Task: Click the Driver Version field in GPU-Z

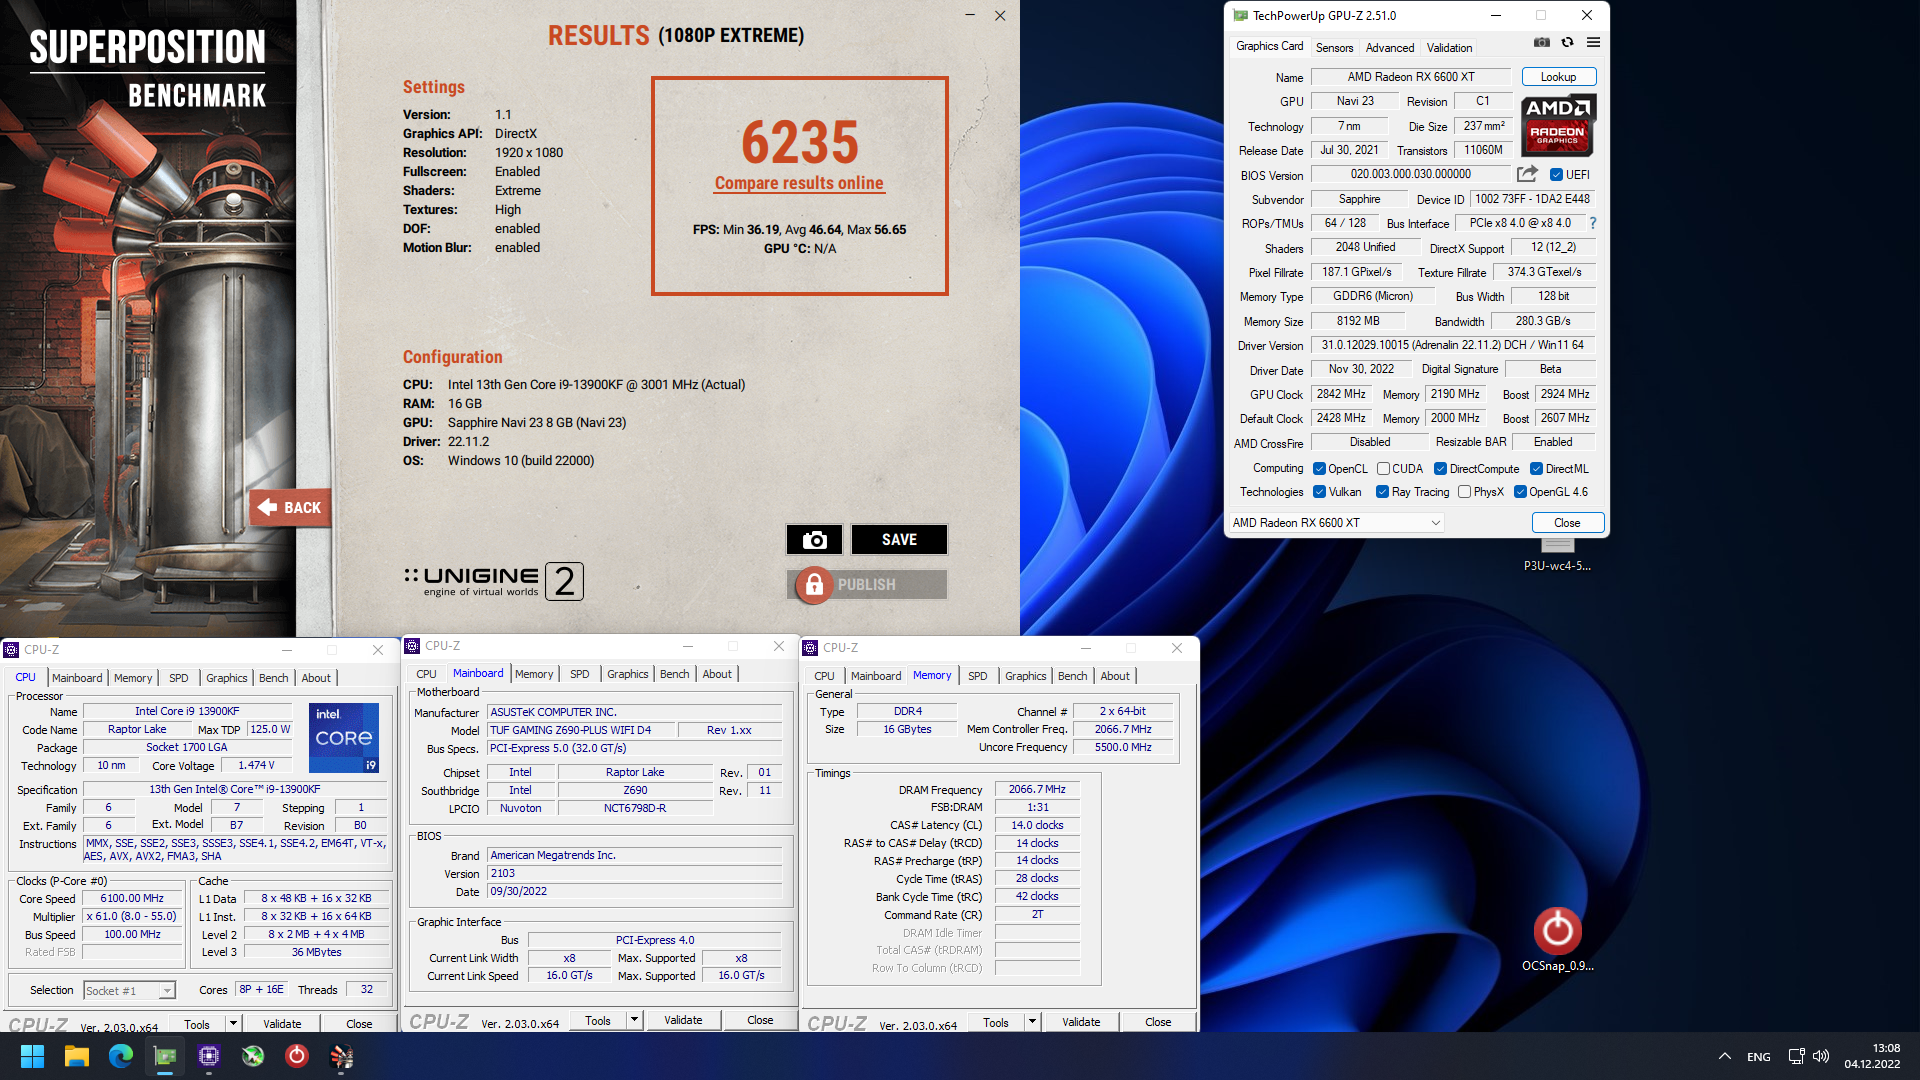Action: (x=1452, y=345)
